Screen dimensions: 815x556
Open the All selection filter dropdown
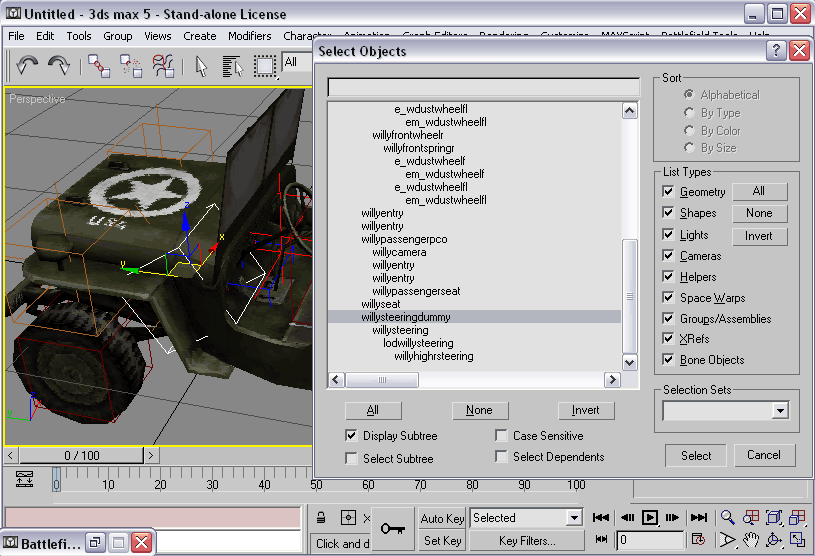[296, 62]
